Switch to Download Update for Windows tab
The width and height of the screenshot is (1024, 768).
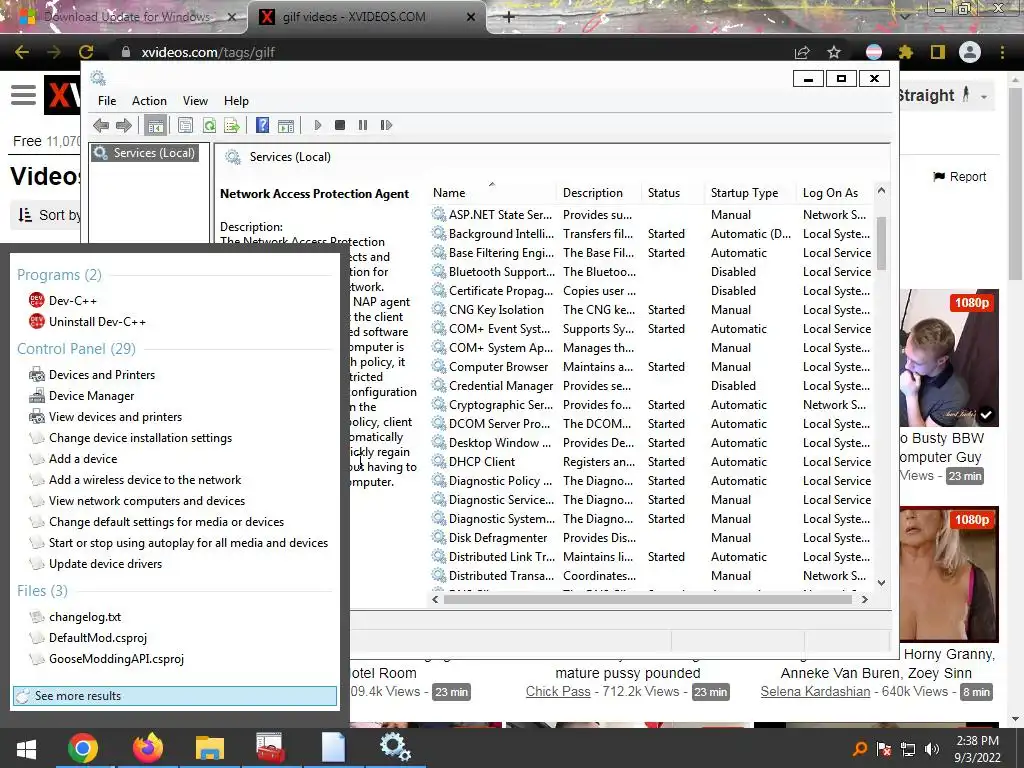click(128, 17)
